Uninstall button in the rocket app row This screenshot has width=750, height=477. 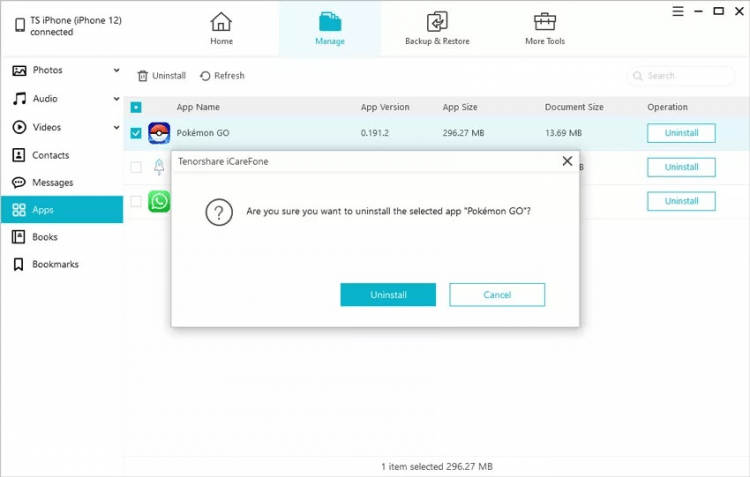tap(681, 167)
